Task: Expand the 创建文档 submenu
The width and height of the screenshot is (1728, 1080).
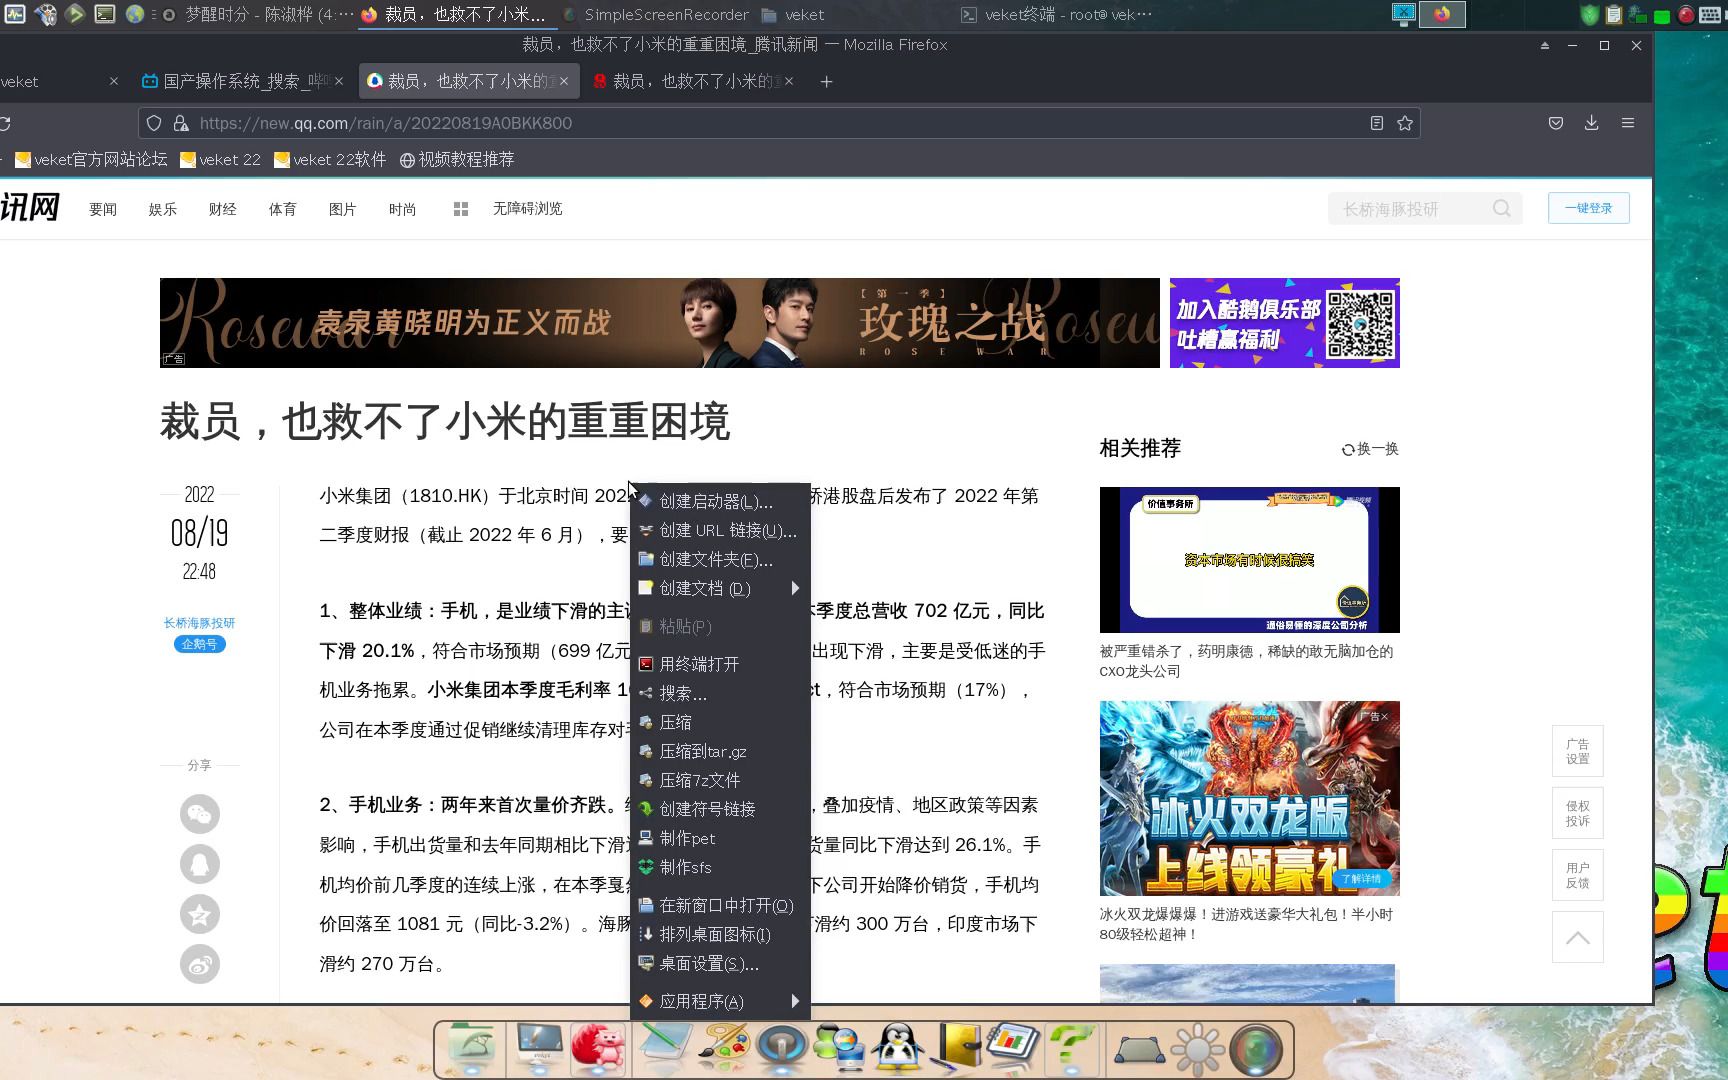Action: [x=720, y=589]
